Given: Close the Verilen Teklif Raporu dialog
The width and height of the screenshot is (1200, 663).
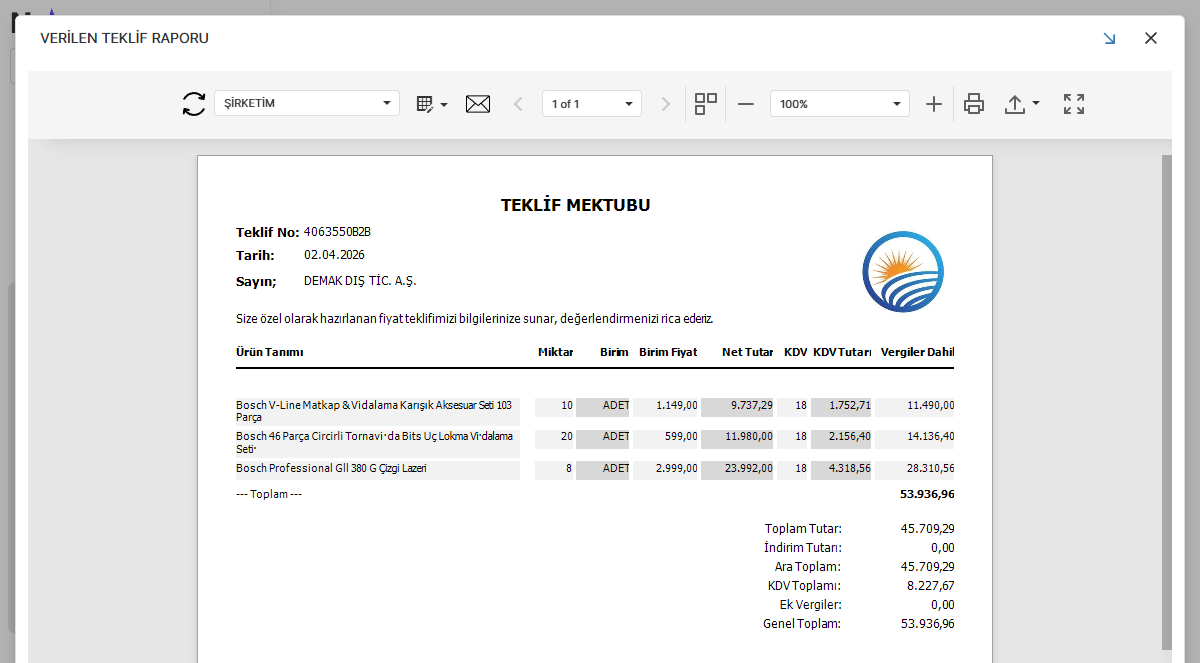Looking at the screenshot, I should [1151, 38].
